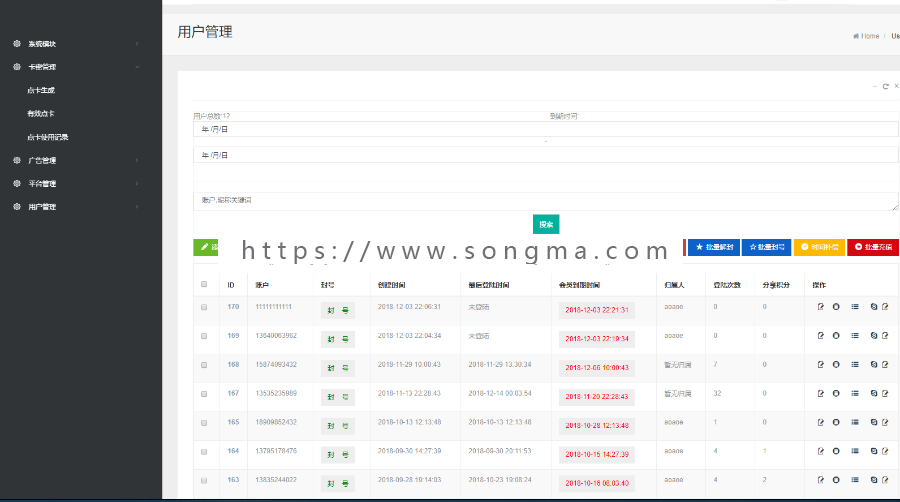Click the edit icon left of the circle icon in row 170
The width and height of the screenshot is (900, 502).
821,307
